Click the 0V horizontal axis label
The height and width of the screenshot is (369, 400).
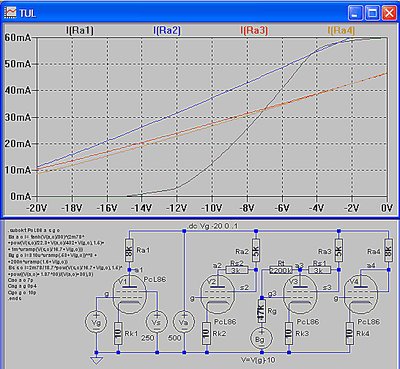[x=387, y=208]
